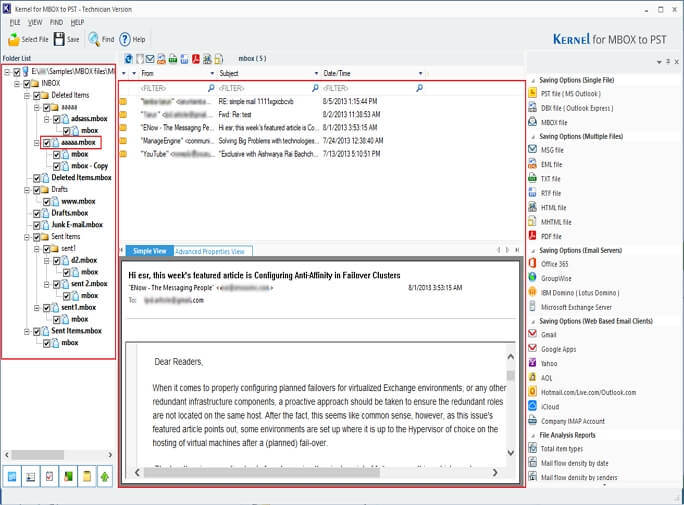
Task: Choose Yahoo saving option
Action: 549,363
